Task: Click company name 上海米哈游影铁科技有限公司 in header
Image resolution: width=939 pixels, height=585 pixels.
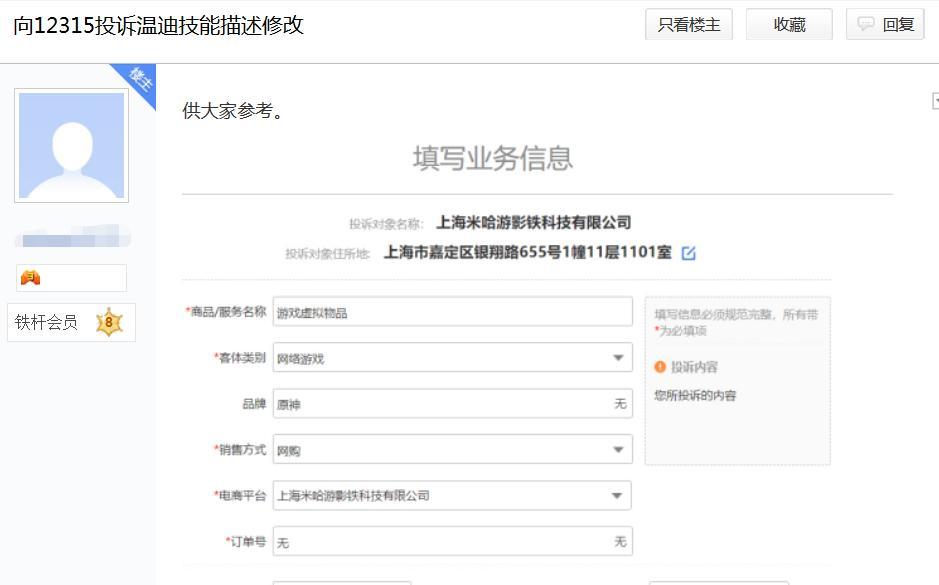Action: coord(534,223)
